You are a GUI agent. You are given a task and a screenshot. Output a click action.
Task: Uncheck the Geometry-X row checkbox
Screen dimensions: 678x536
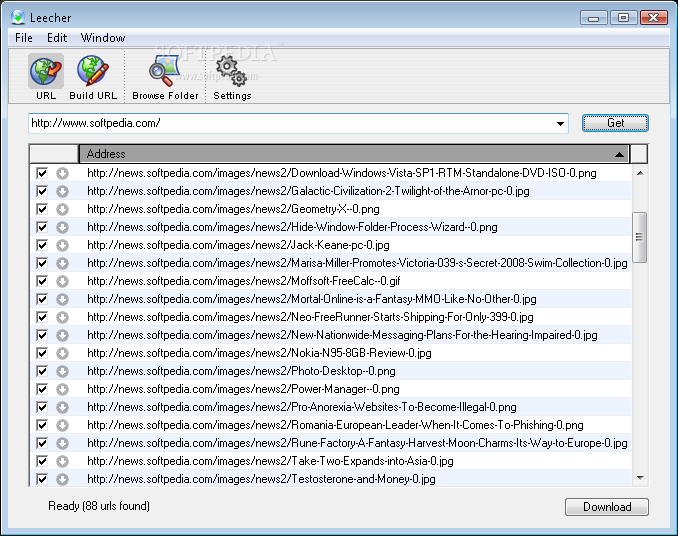coord(42,209)
